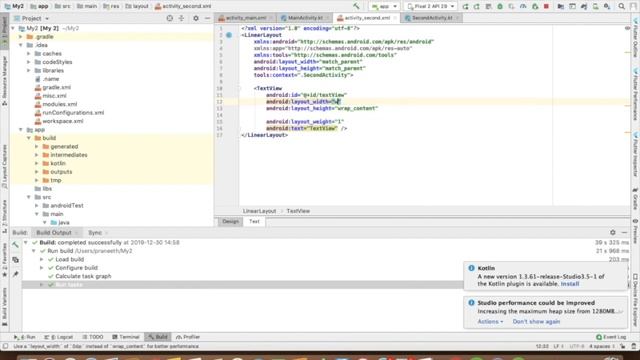
Task: Open the TODO tool window button
Action: pos(92,337)
